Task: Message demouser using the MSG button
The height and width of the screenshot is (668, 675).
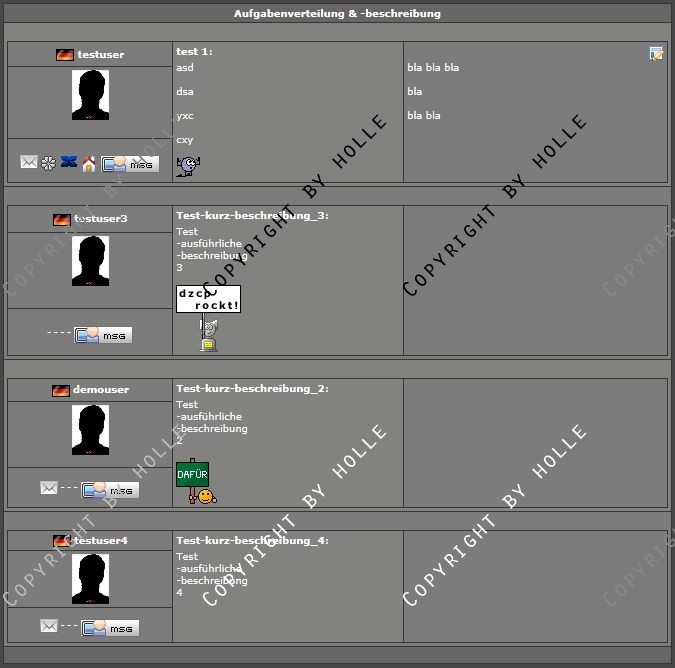Action: pos(110,490)
